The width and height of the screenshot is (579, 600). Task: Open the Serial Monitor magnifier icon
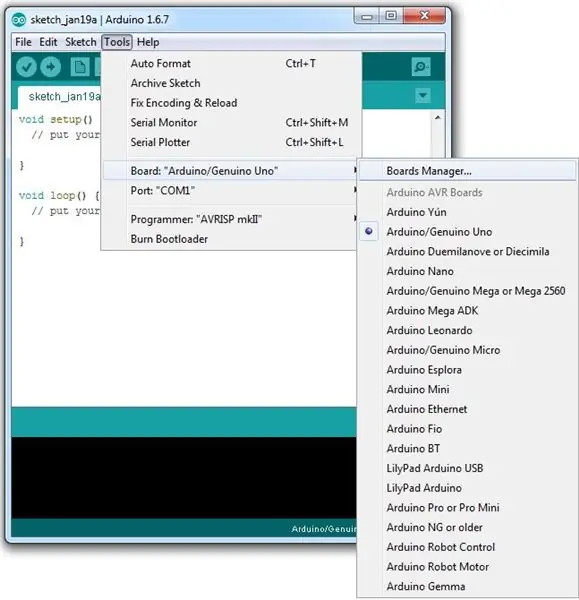point(421,67)
